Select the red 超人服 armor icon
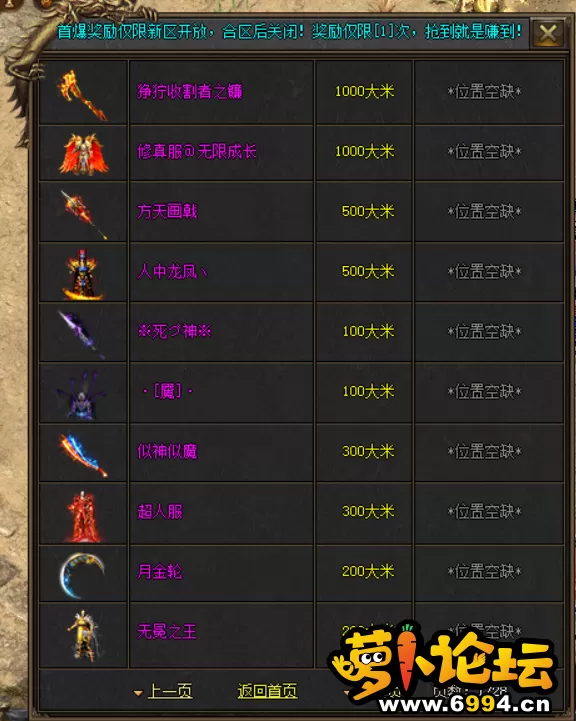Image resolution: width=576 pixels, height=721 pixels. (83, 515)
